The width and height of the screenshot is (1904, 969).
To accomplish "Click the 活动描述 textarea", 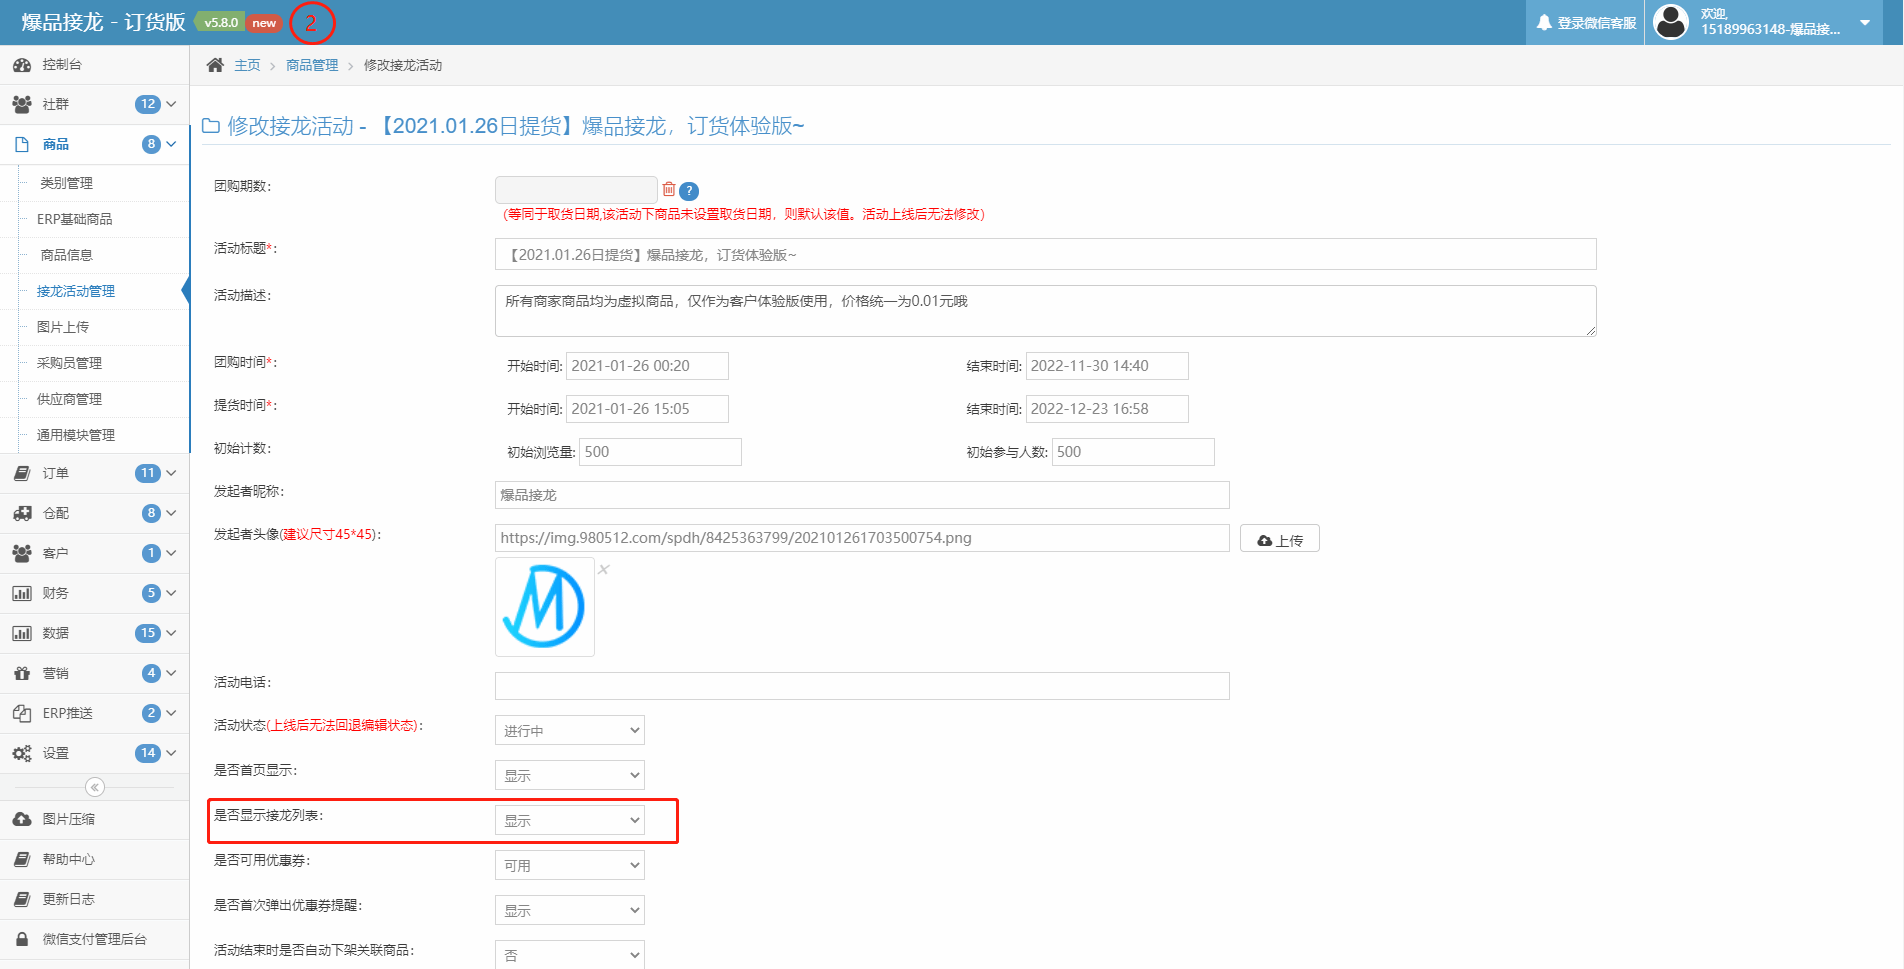I will coord(1046,311).
